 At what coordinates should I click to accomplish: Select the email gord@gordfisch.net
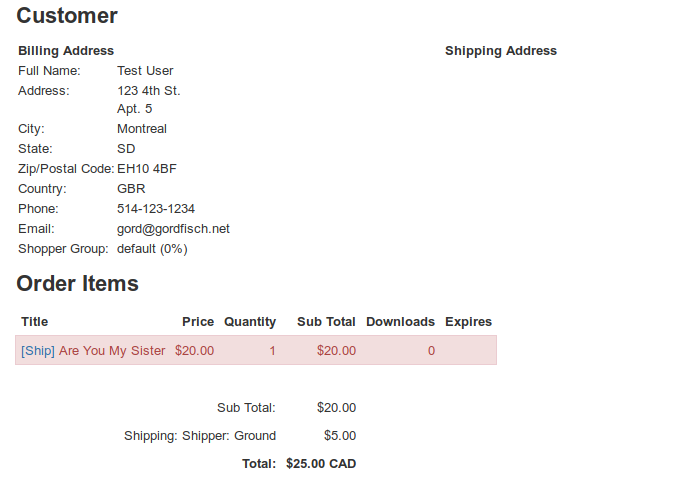(x=173, y=229)
